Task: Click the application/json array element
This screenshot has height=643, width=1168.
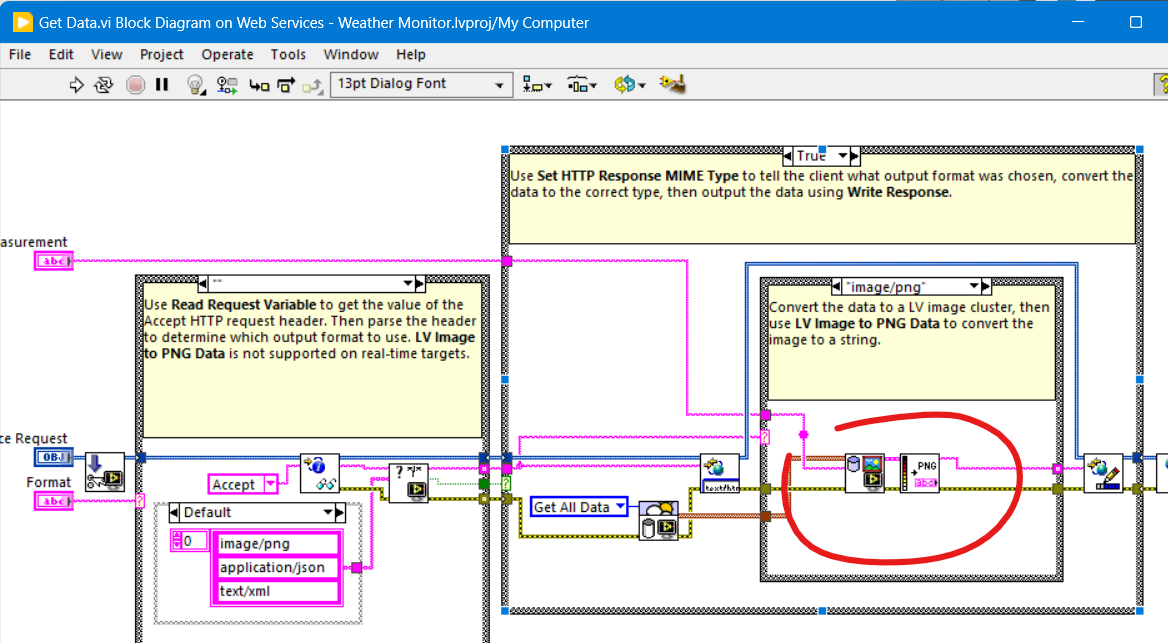Action: click(276, 567)
